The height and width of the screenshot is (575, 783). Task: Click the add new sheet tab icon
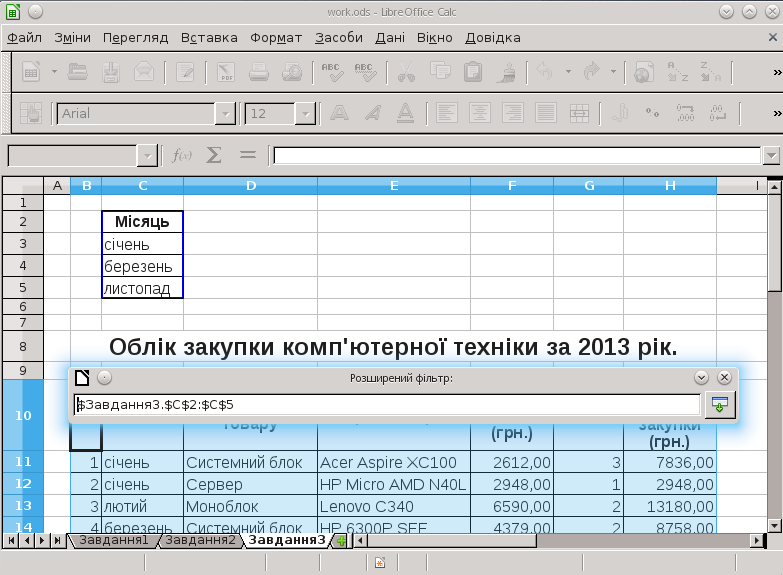coord(341,541)
